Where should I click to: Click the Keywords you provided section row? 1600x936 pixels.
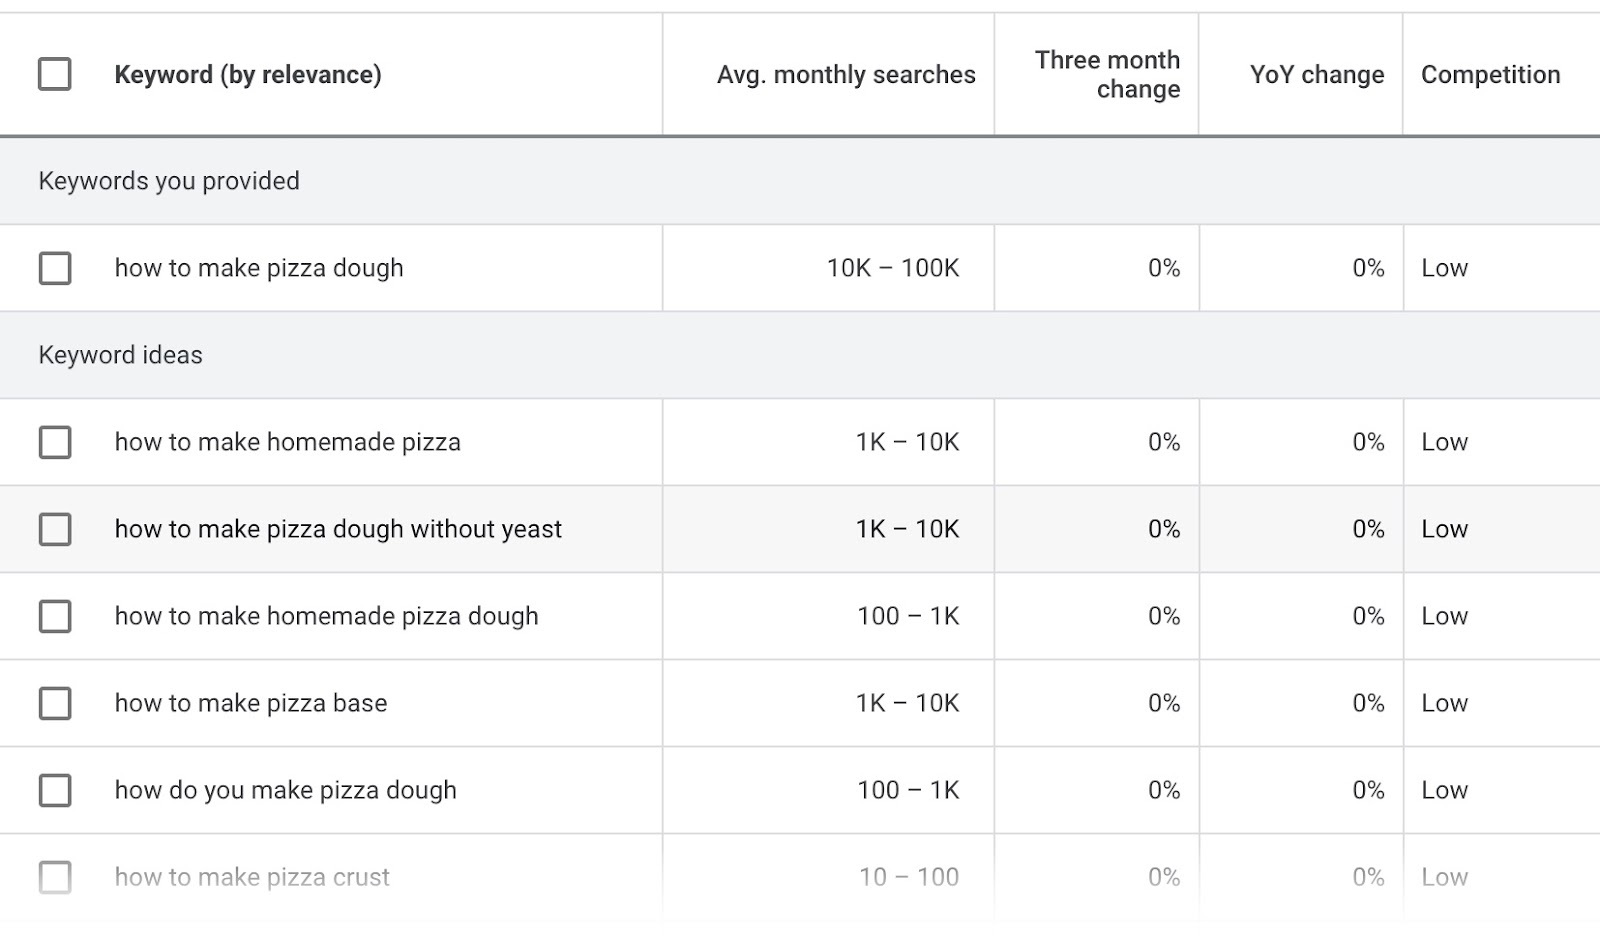[168, 181]
